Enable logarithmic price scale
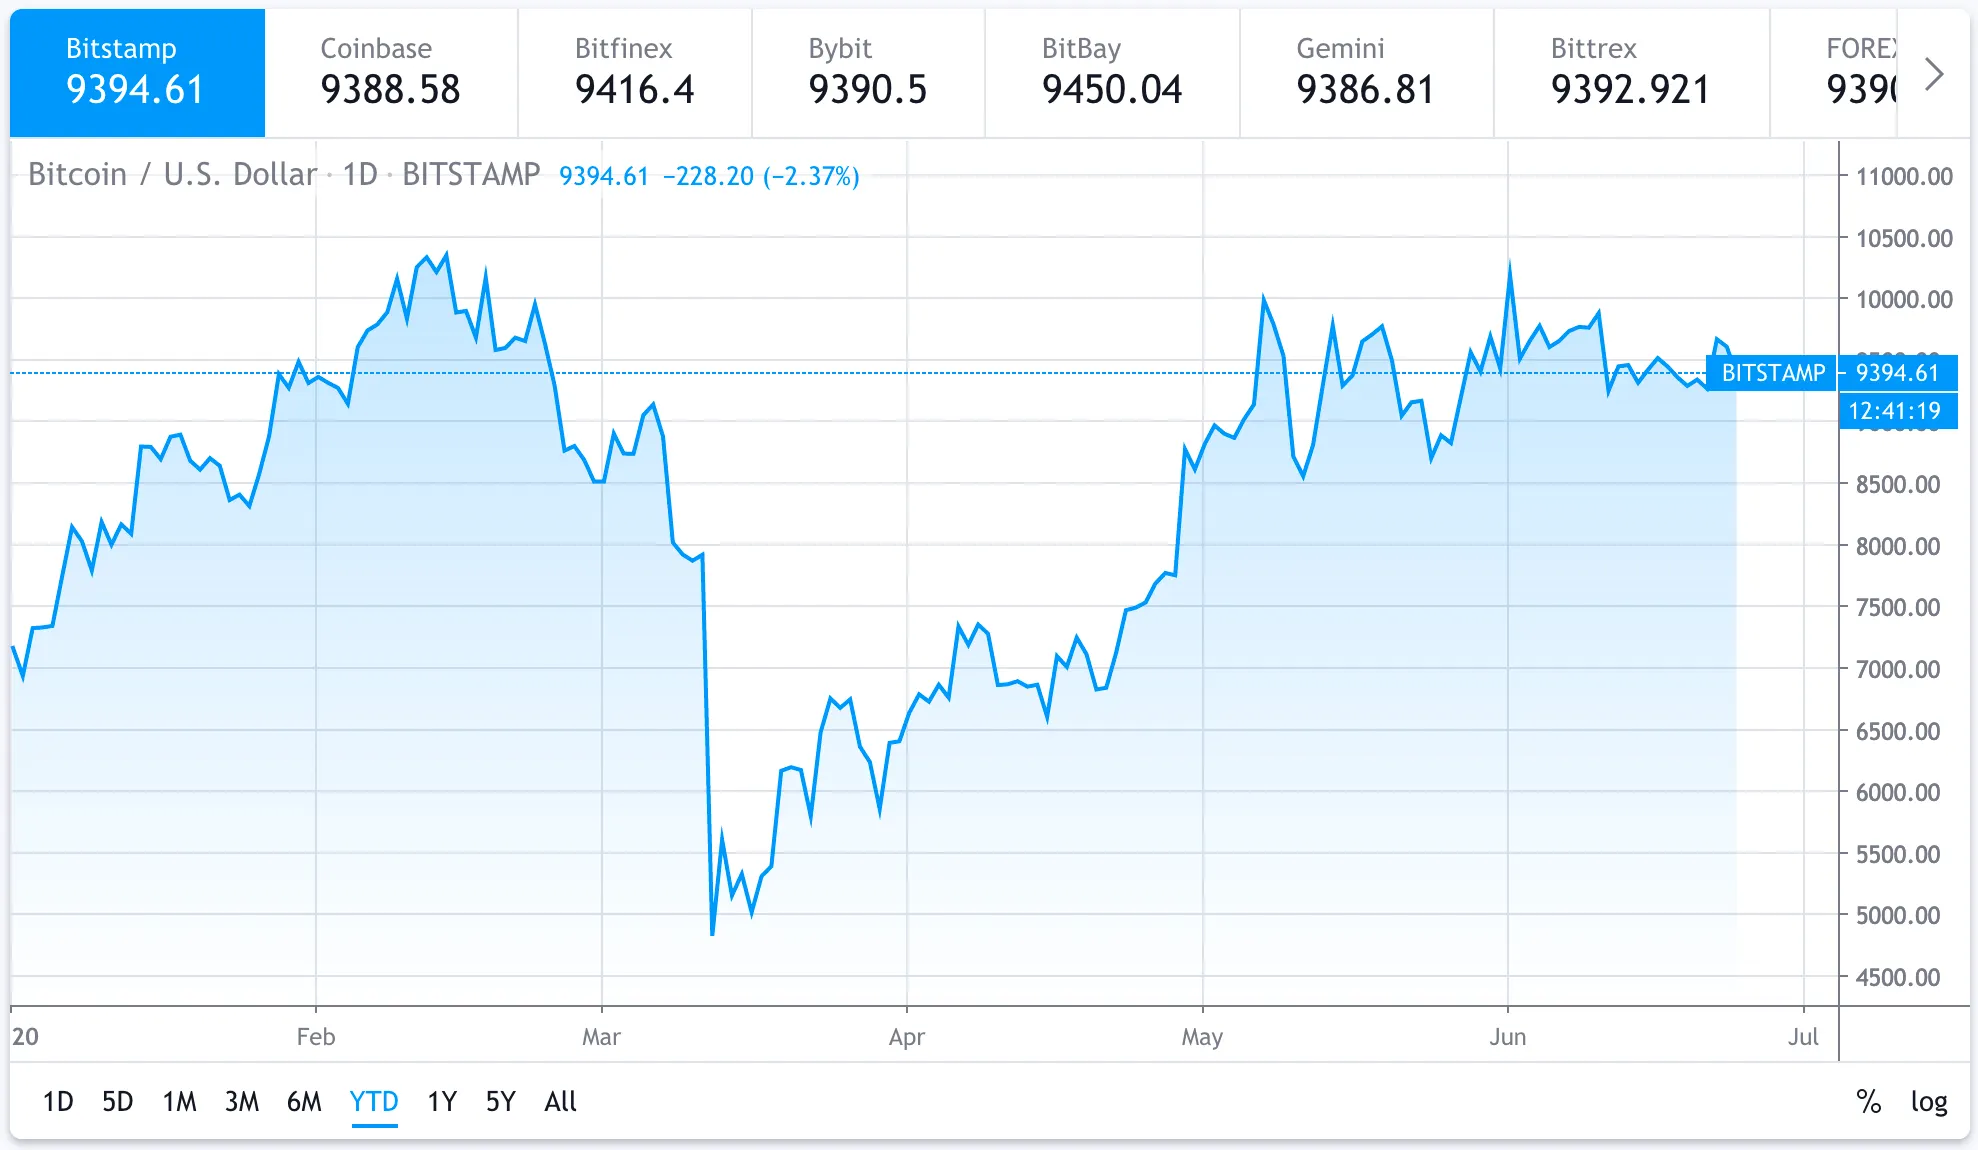This screenshot has width=1978, height=1150. click(x=1930, y=1101)
